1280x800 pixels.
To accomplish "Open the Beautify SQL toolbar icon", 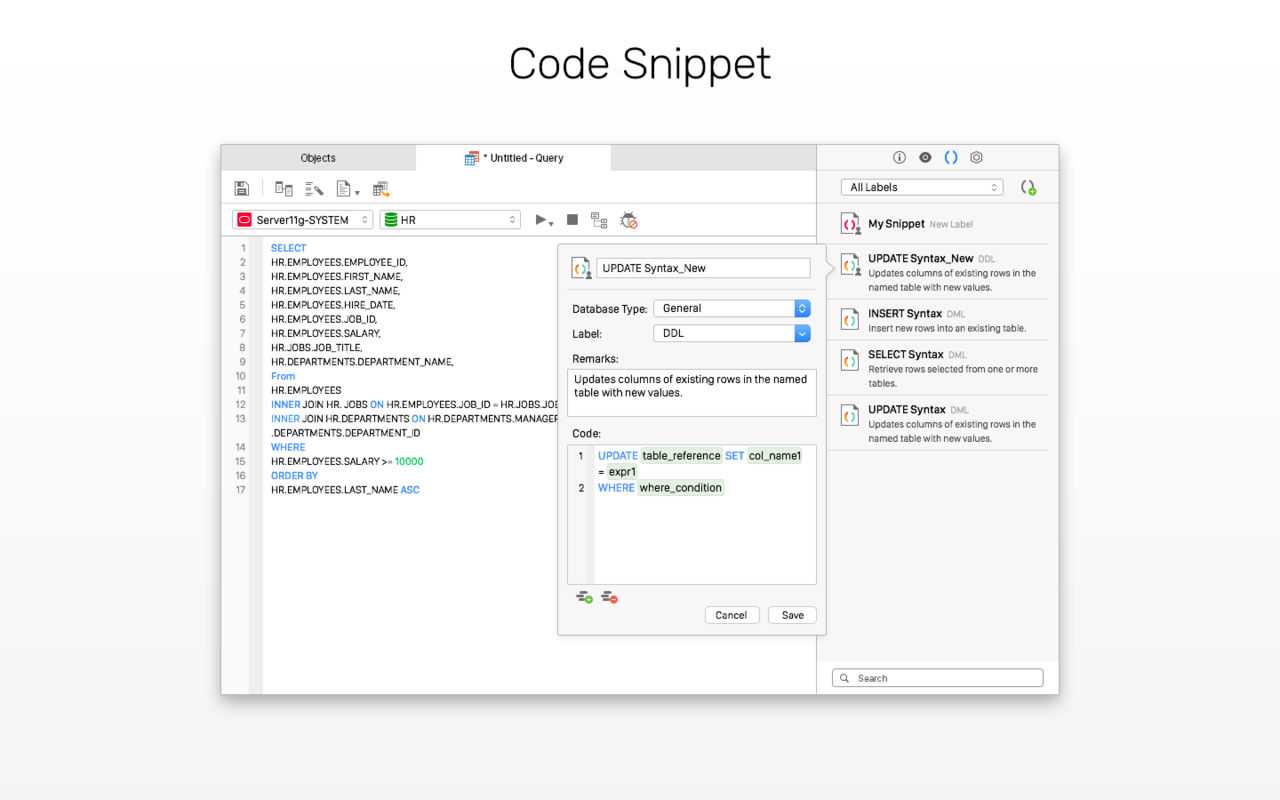I will click(314, 188).
